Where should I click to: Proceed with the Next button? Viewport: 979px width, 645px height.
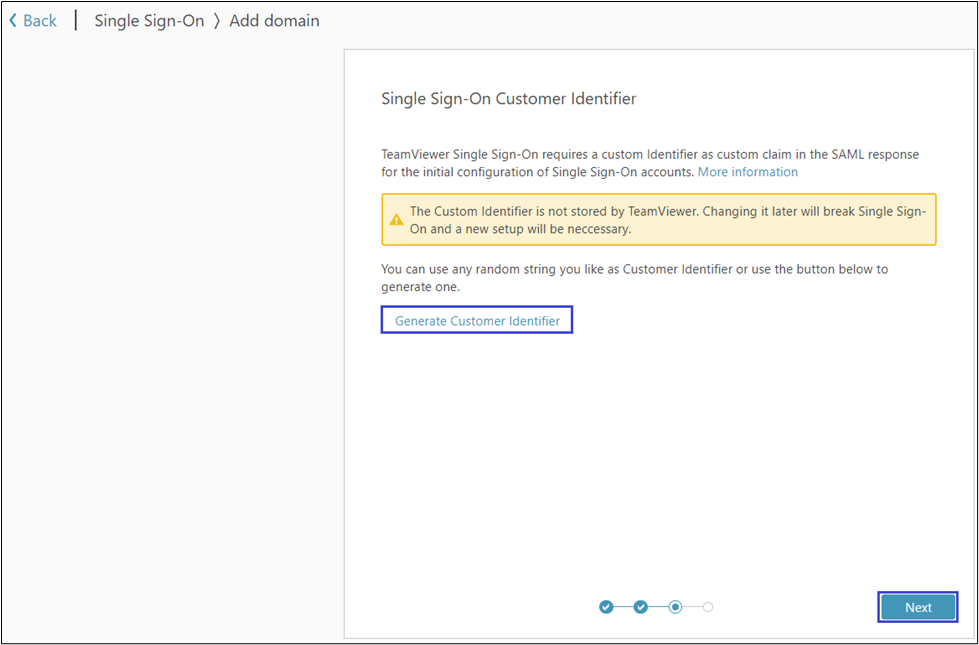pos(917,607)
